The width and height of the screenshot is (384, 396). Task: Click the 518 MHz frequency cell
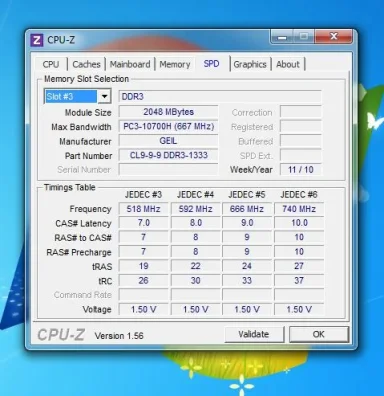pyautogui.click(x=143, y=209)
